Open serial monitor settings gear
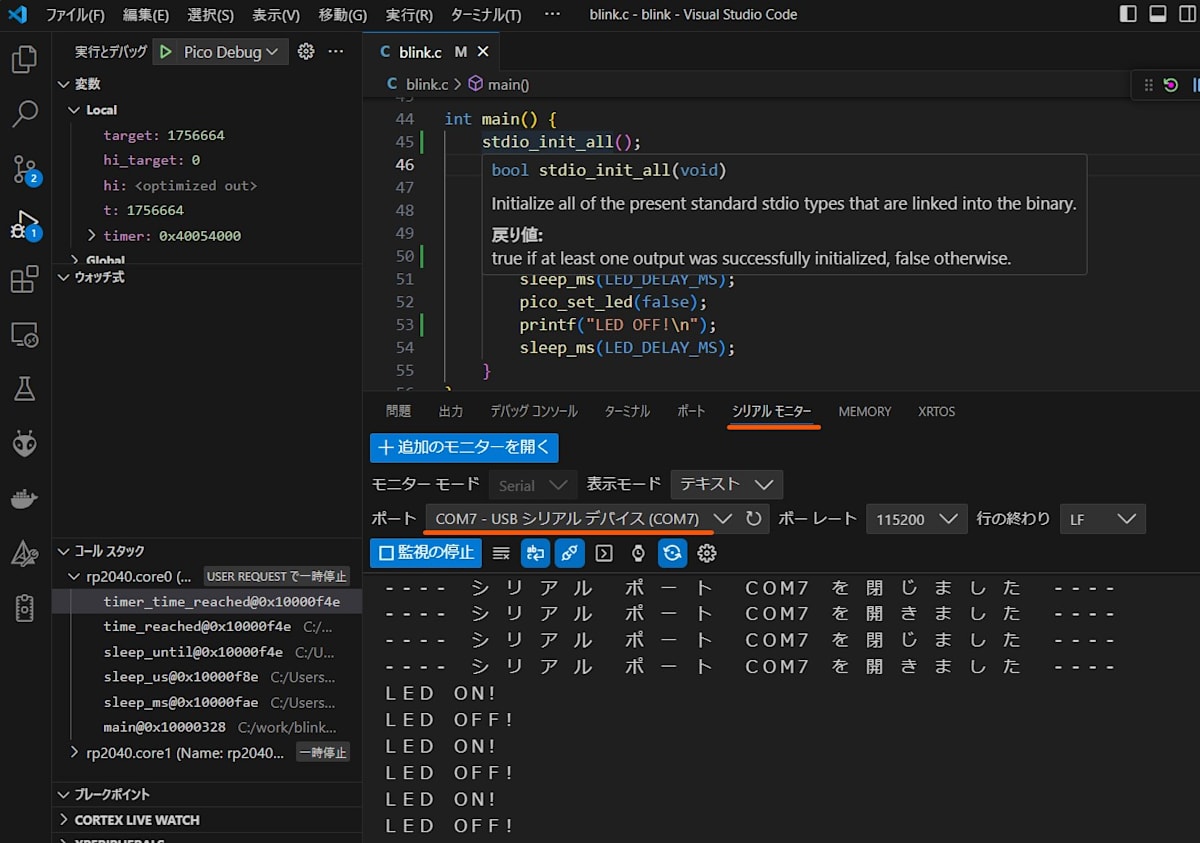This screenshot has width=1200, height=843. (707, 553)
